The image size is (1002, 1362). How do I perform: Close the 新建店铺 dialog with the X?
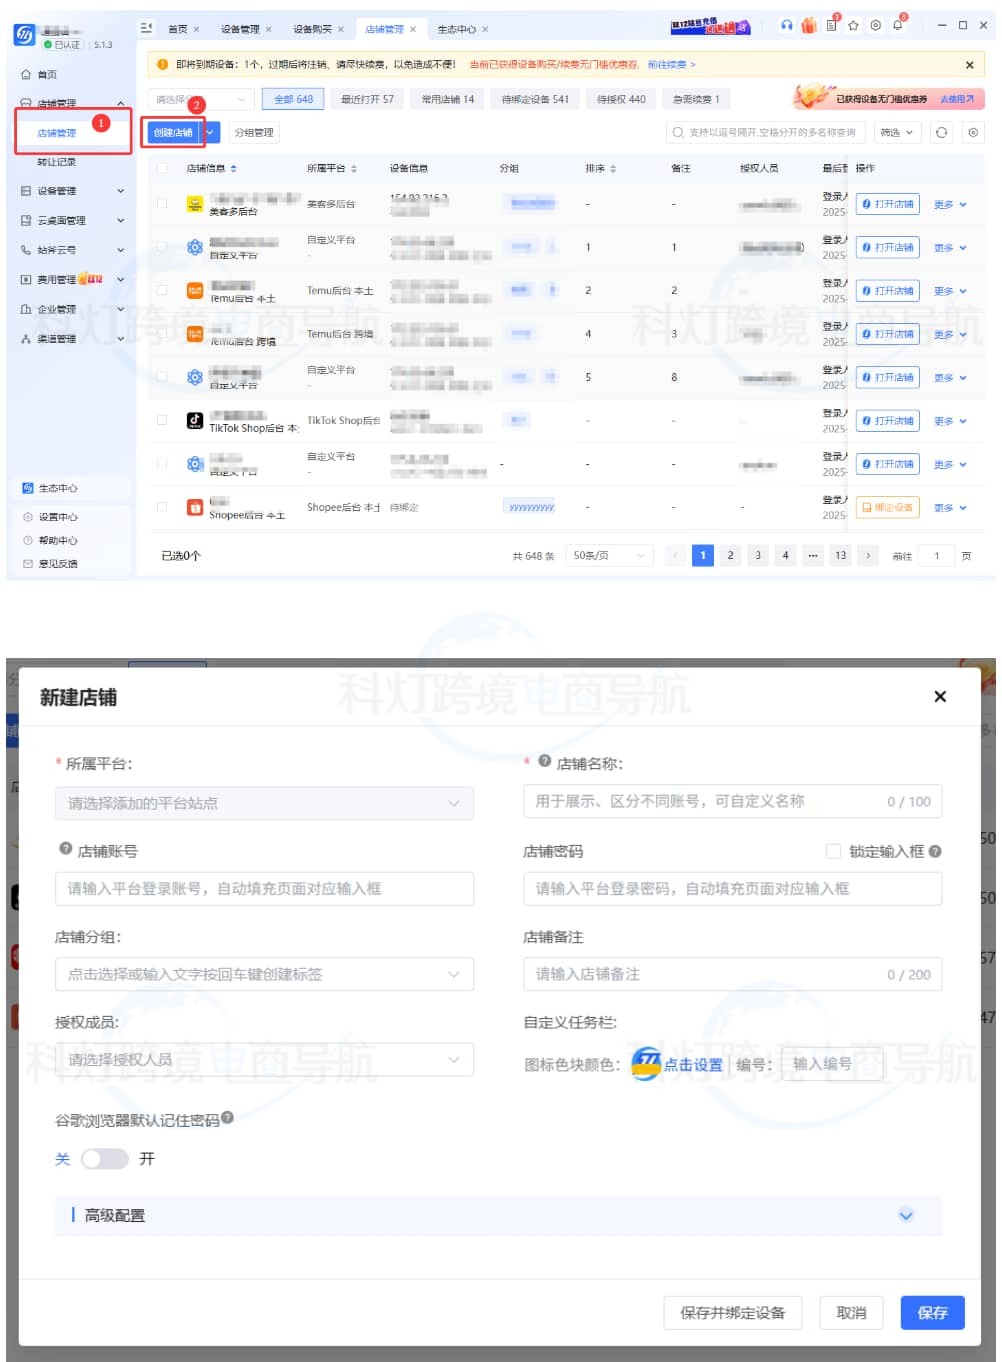pyautogui.click(x=939, y=697)
